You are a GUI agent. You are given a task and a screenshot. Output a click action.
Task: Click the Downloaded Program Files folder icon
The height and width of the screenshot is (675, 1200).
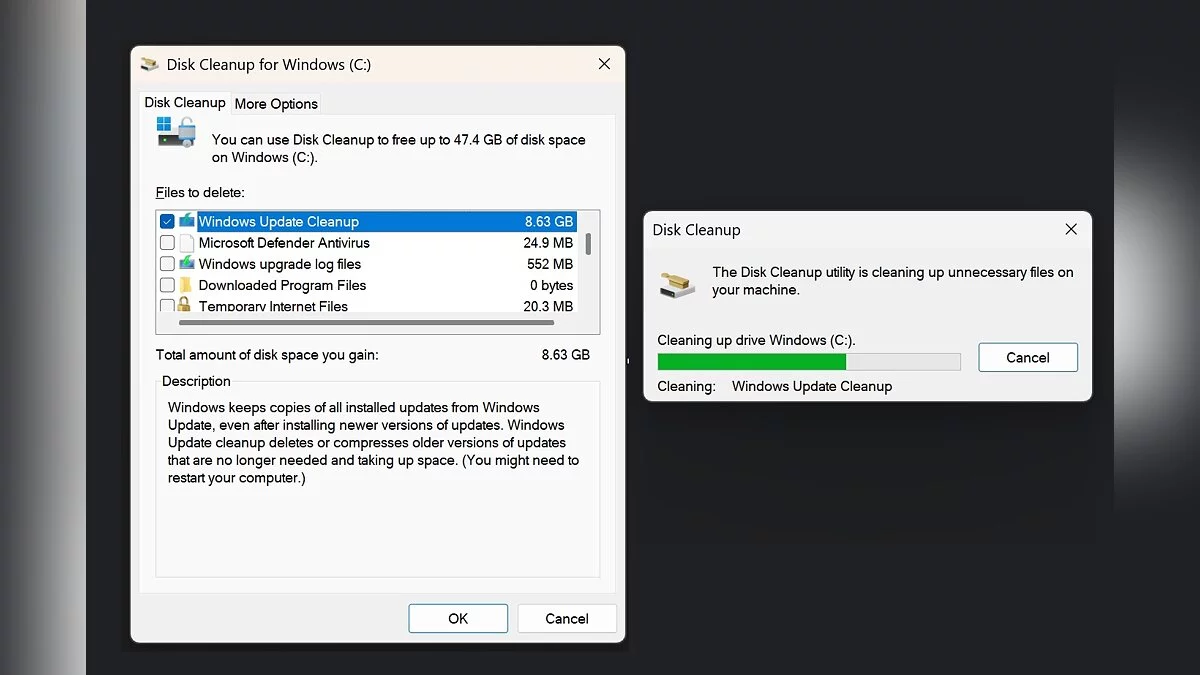(x=187, y=285)
